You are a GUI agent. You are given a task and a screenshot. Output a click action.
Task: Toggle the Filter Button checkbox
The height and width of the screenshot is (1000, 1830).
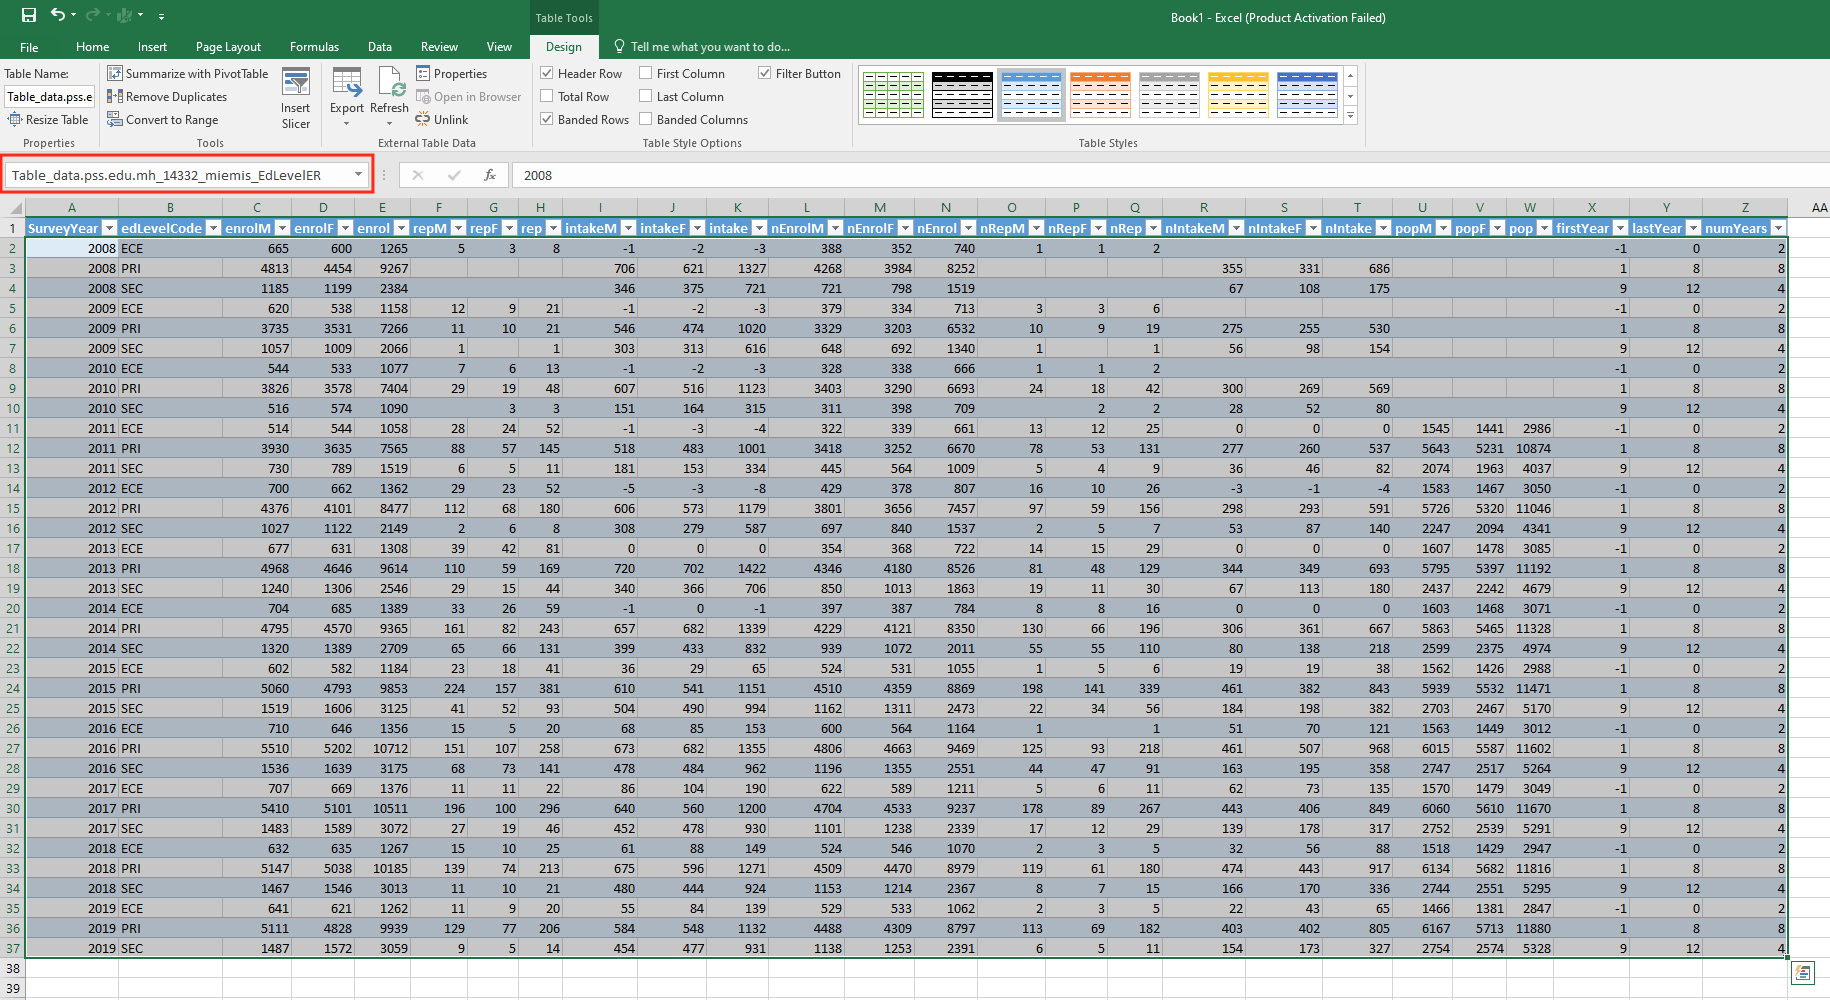(765, 73)
